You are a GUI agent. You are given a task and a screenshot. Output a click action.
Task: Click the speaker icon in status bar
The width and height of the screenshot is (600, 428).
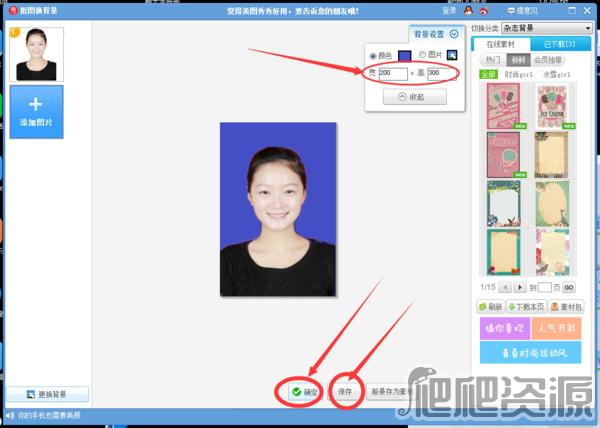10,415
